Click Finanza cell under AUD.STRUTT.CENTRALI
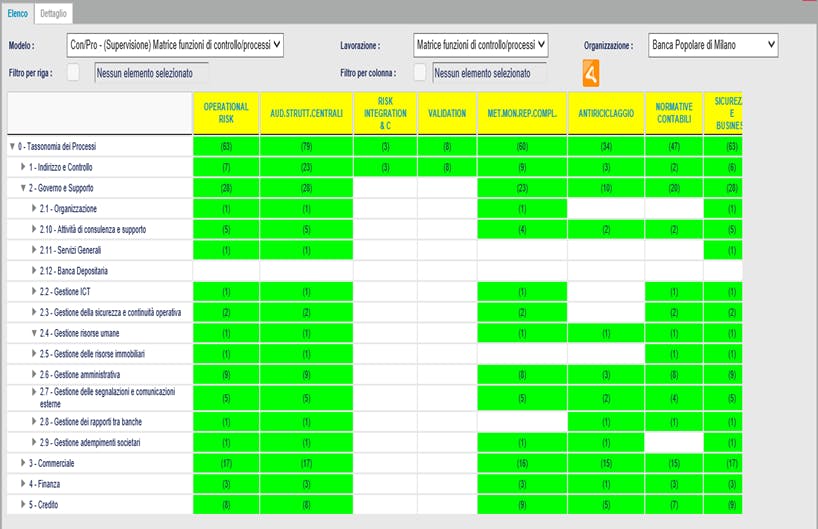Image resolution: width=818 pixels, height=529 pixels. coord(306,484)
